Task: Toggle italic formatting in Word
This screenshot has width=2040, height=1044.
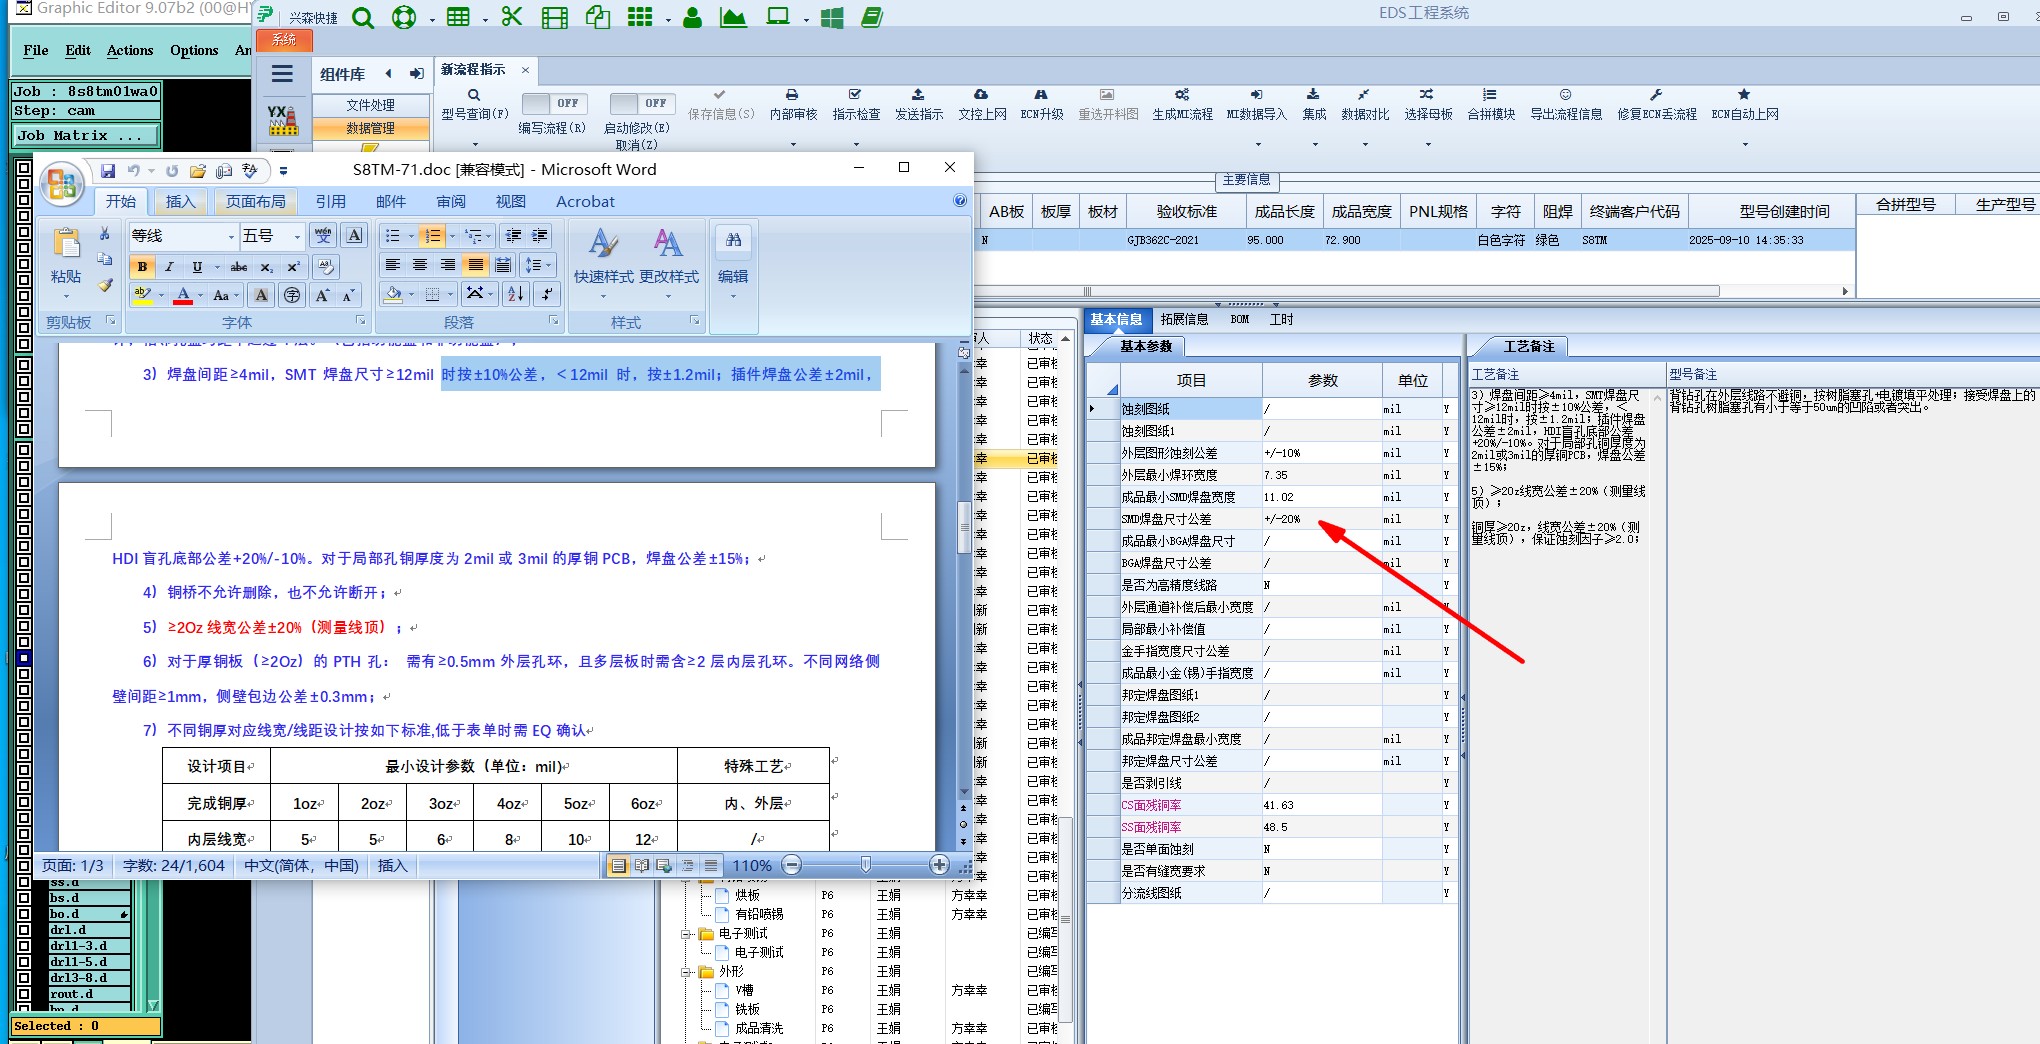Action: [x=169, y=267]
